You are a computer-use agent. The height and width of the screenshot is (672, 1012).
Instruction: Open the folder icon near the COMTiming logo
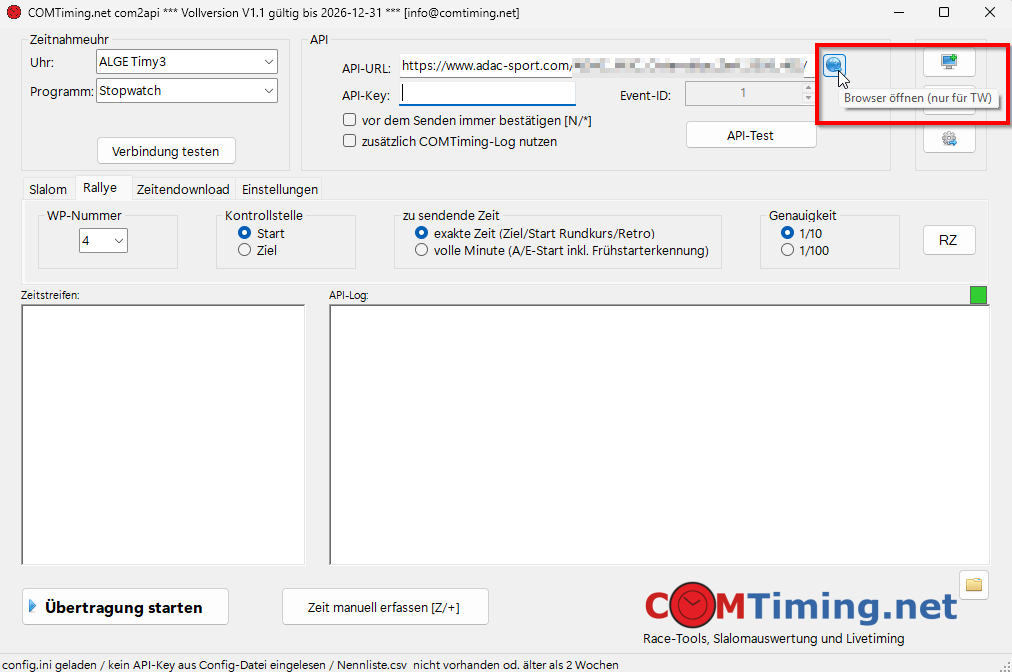973,584
